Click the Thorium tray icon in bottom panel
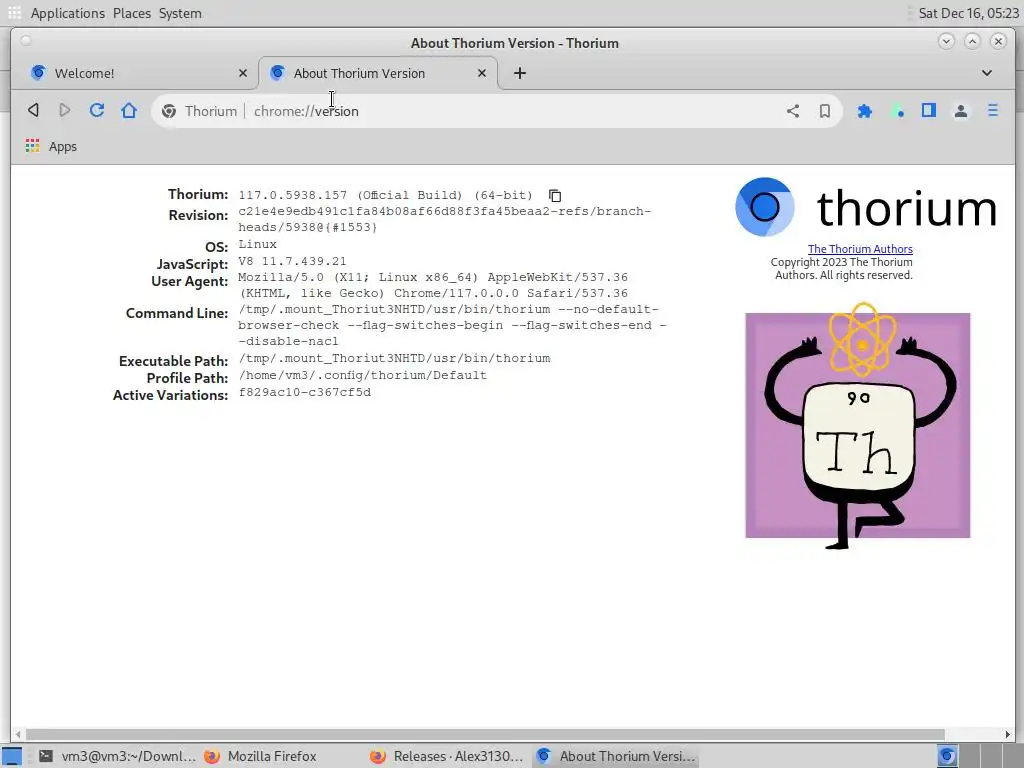Viewport: 1024px width, 768px height. tap(947, 756)
